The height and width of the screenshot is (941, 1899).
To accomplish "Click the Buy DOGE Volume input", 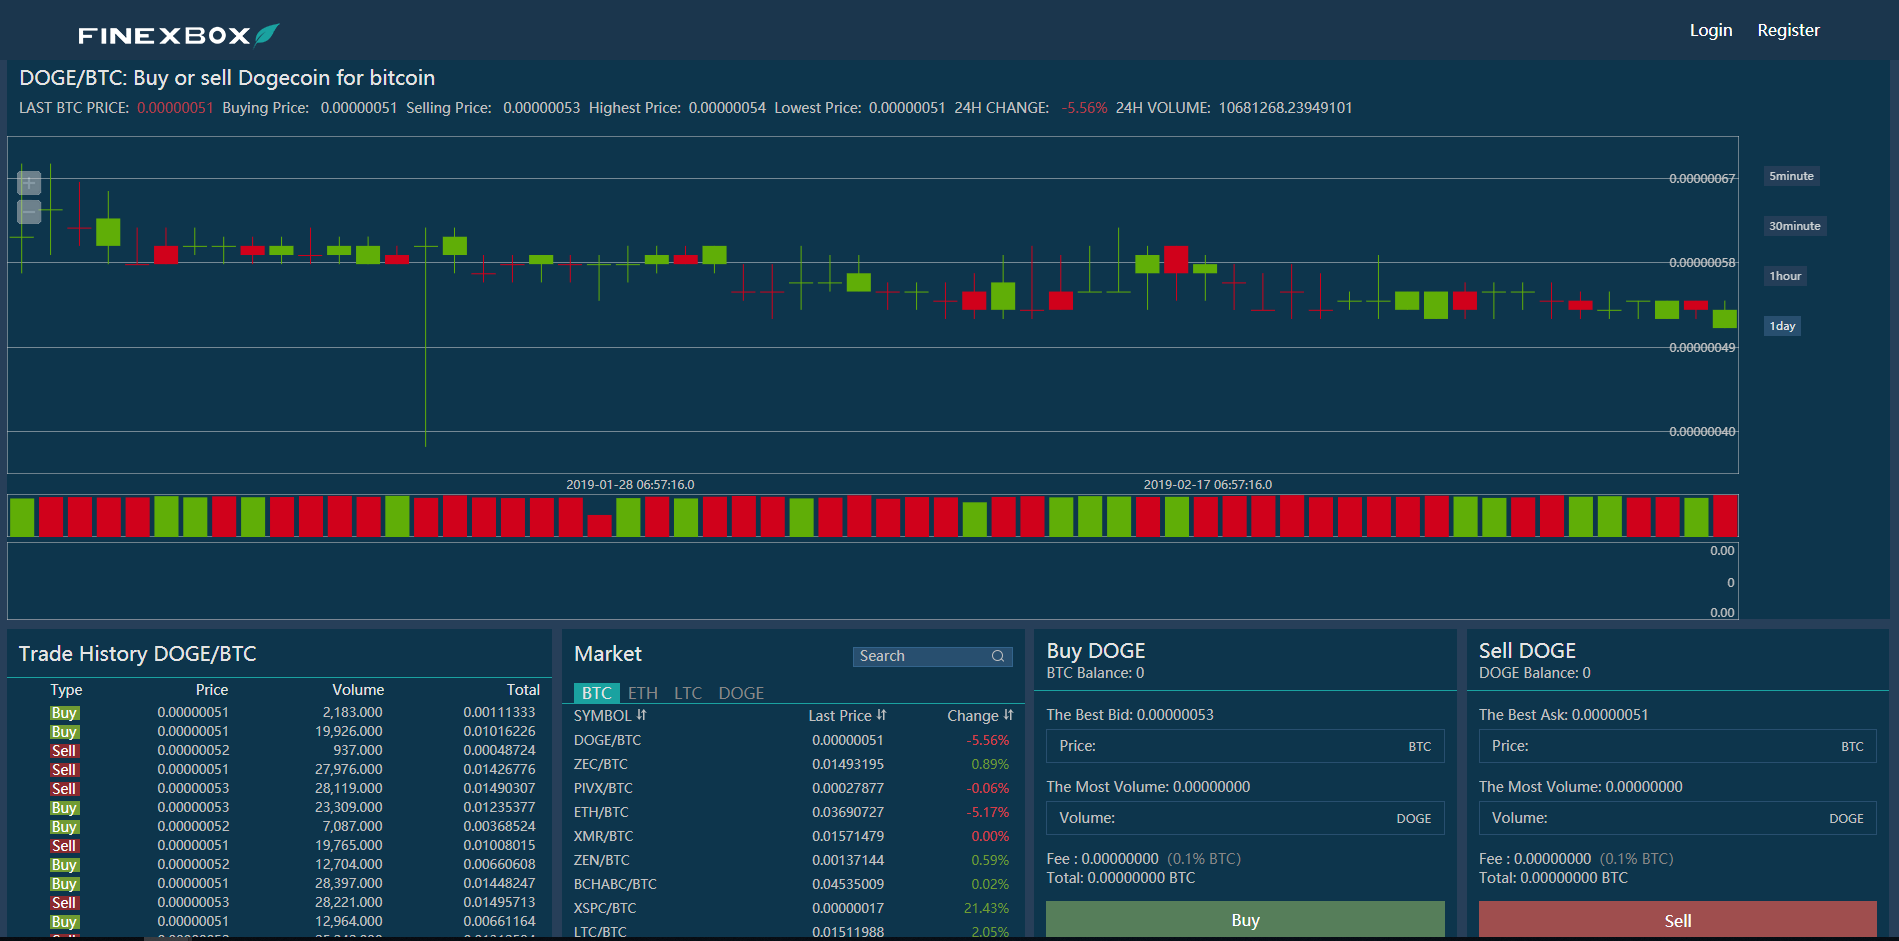I will (x=1245, y=818).
